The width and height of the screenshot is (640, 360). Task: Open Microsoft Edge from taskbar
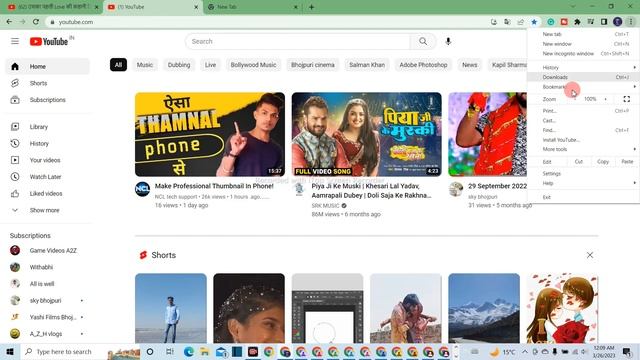tap(189, 352)
